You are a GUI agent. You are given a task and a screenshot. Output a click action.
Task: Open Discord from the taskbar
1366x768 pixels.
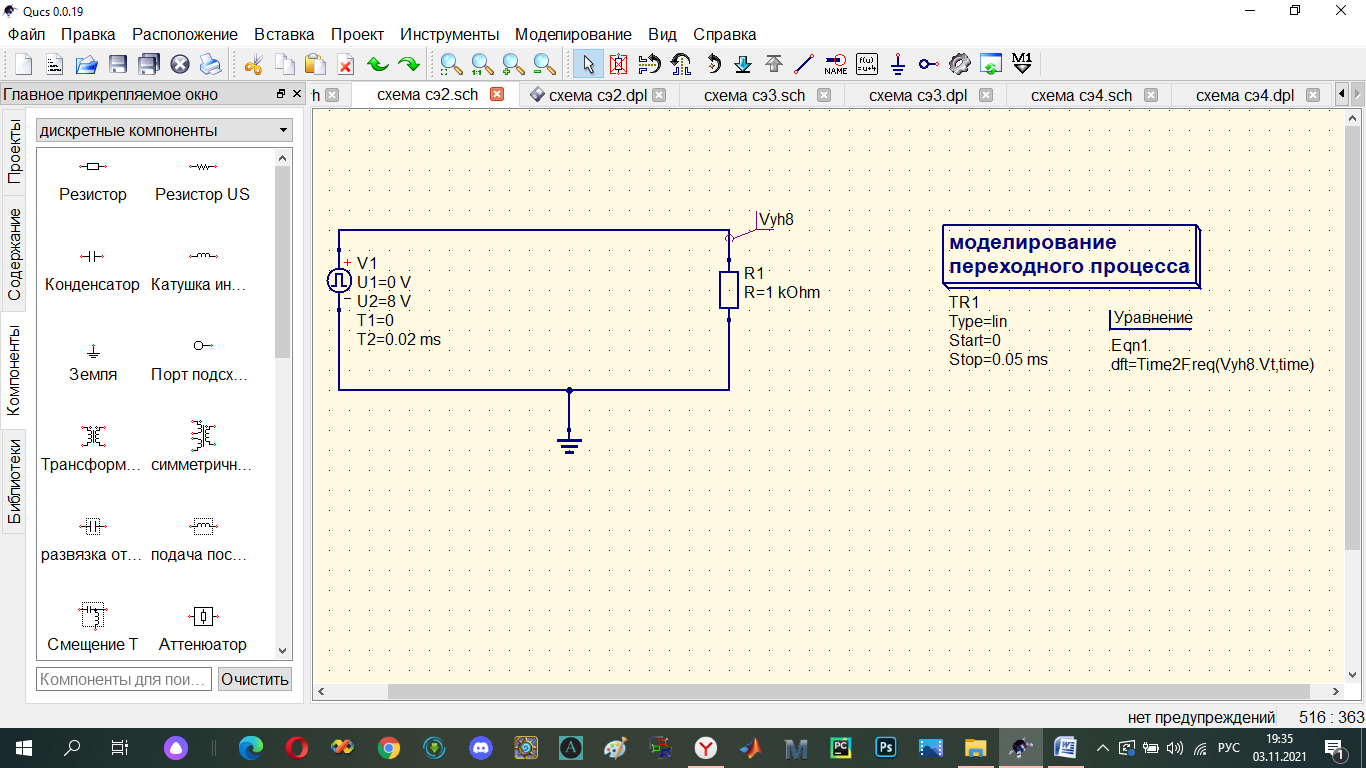pos(481,747)
